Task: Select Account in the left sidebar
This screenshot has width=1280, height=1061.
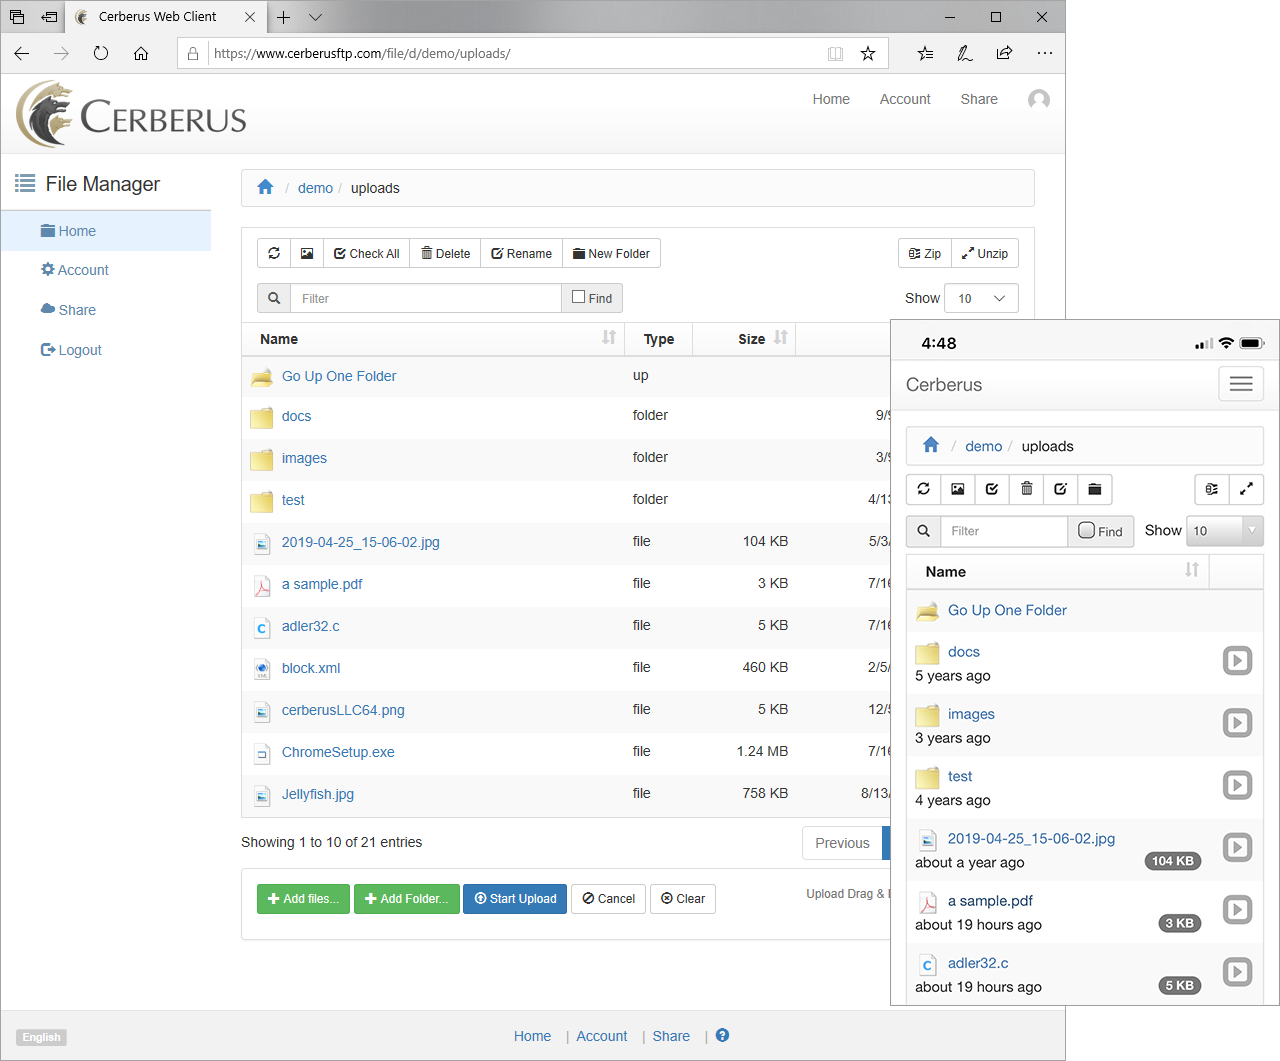Action: pos(83,270)
